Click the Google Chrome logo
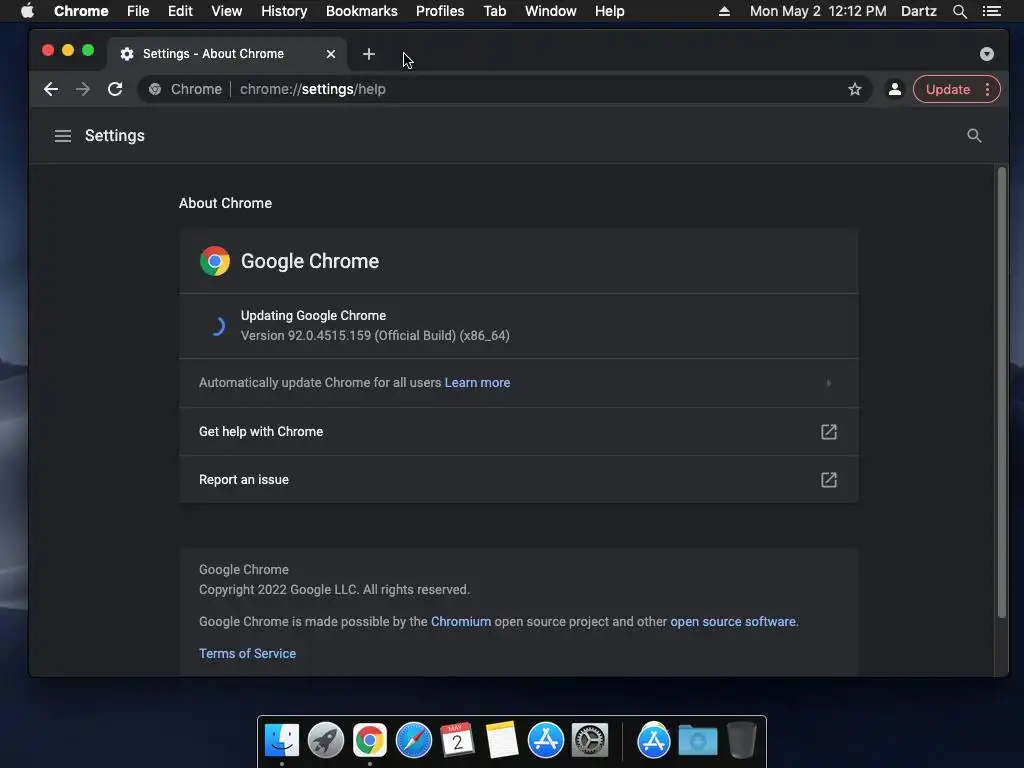Viewport: 1024px width, 768px height. pyautogui.click(x=214, y=261)
